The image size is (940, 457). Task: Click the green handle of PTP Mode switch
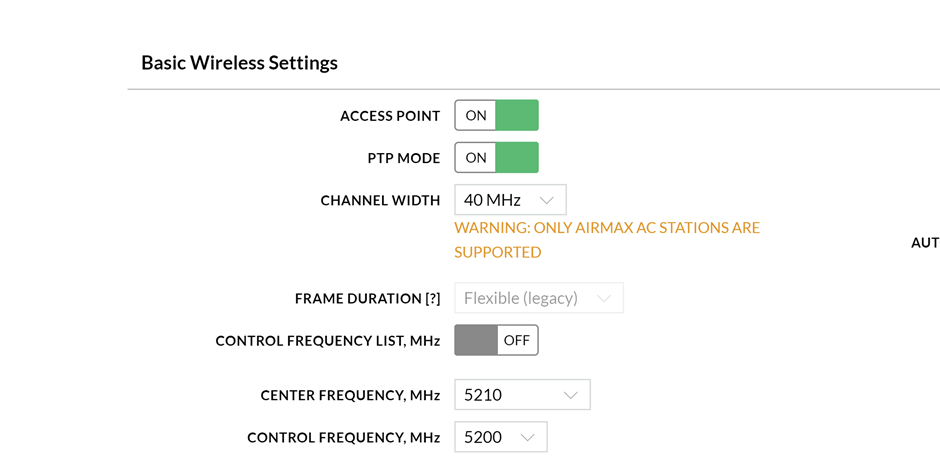(x=517, y=158)
